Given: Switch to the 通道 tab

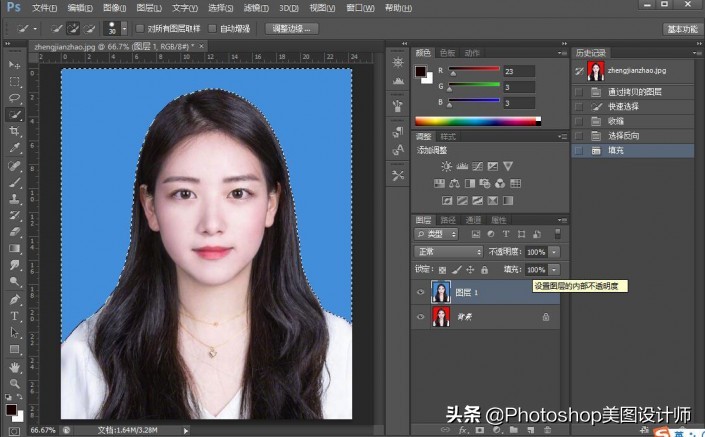Looking at the screenshot, I should (x=473, y=219).
